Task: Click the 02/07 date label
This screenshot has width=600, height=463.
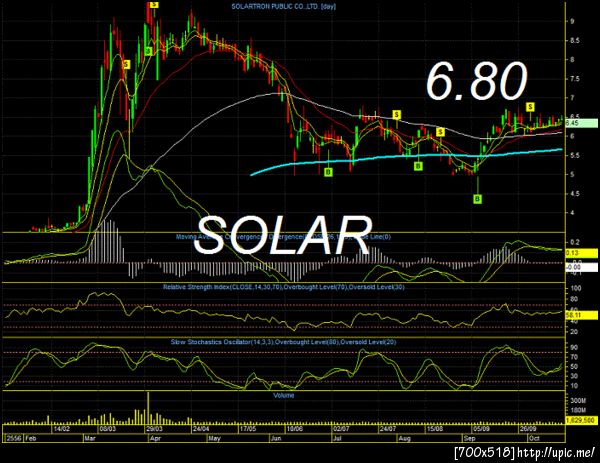Action: click(341, 429)
